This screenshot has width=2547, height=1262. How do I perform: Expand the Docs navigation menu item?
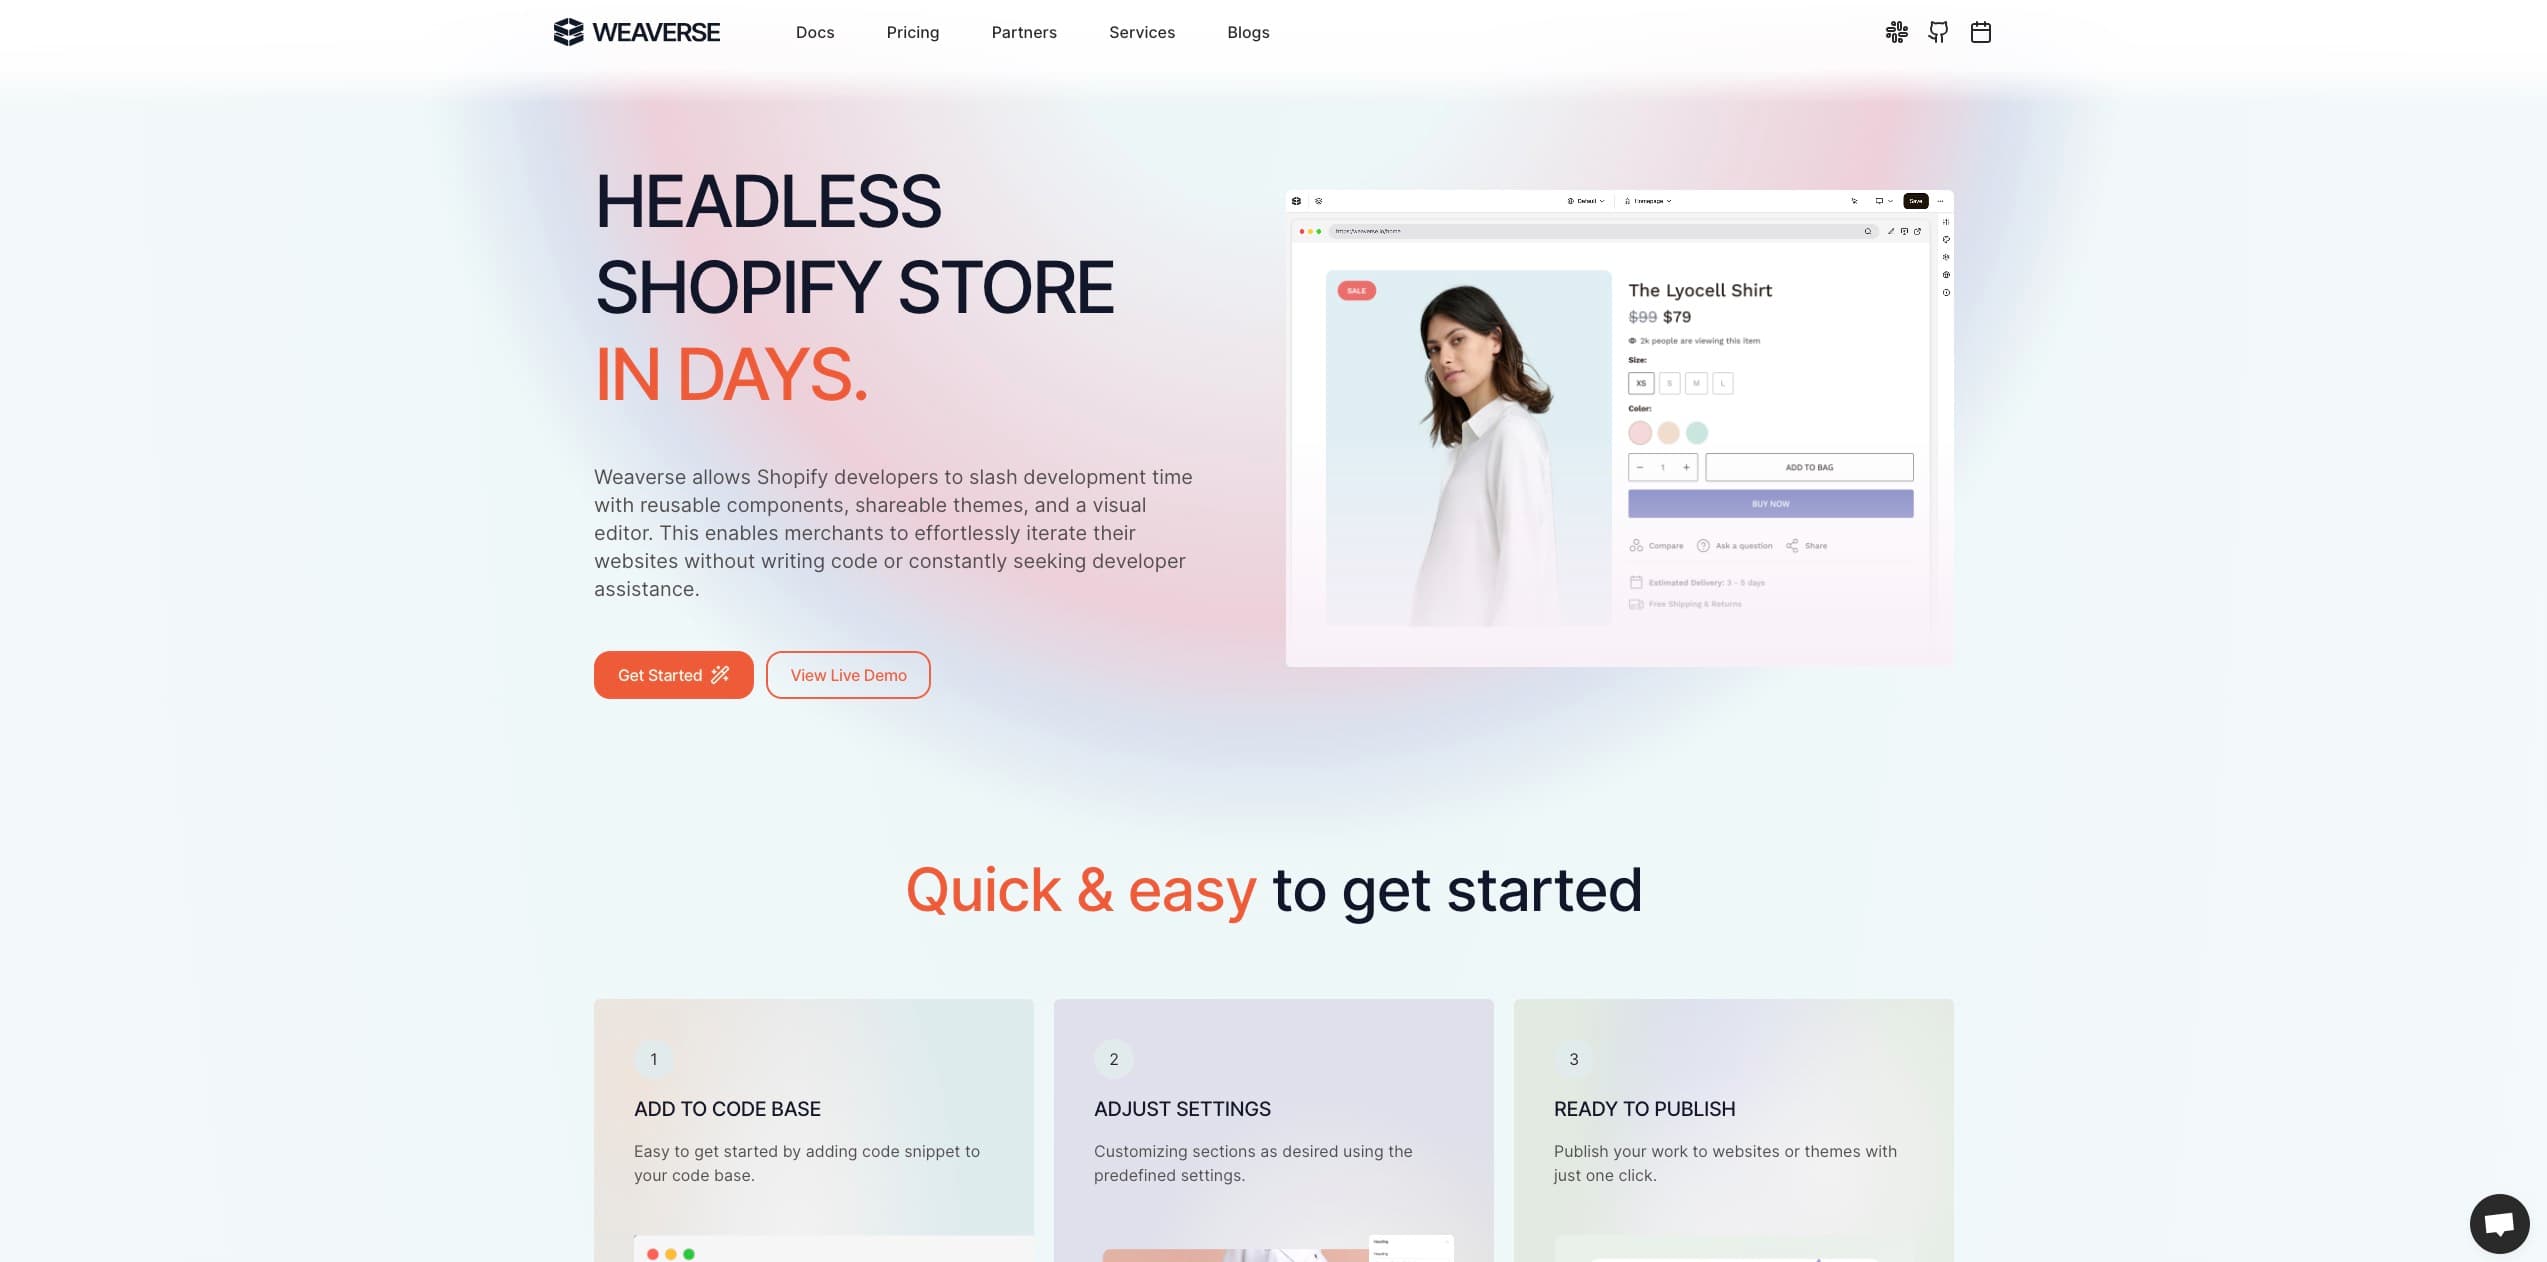[x=814, y=32]
